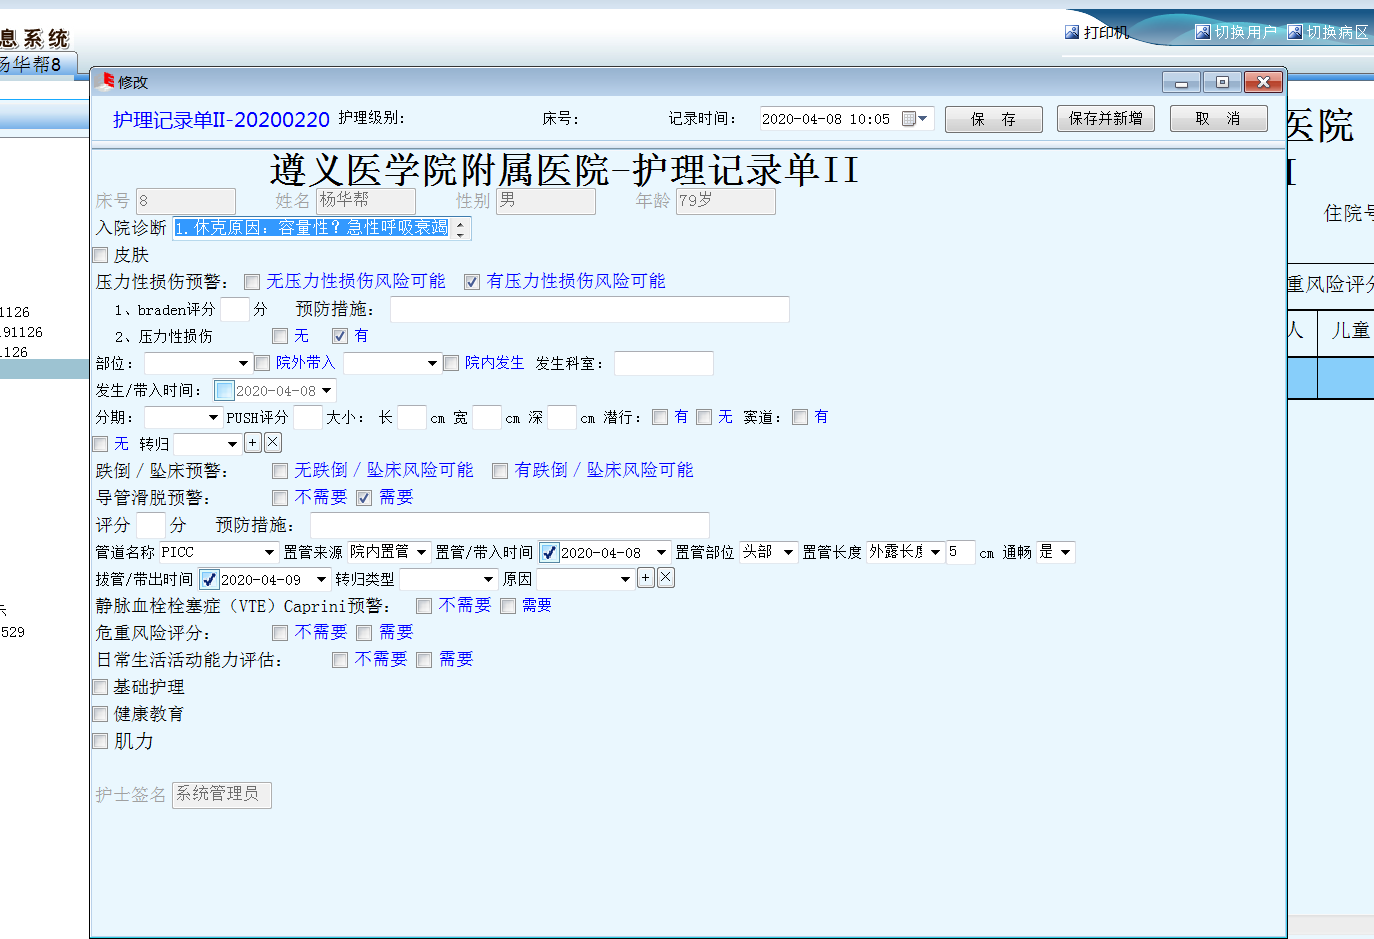
Task: Open the 分期 dropdown
Action: click(x=213, y=417)
